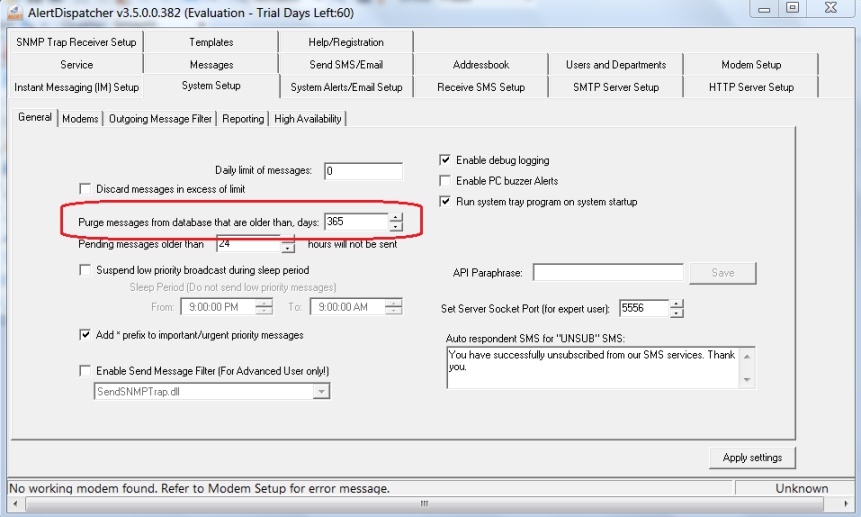The width and height of the screenshot is (861, 517).
Task: Uncheck Run system tray program on startup
Action: tap(445, 201)
